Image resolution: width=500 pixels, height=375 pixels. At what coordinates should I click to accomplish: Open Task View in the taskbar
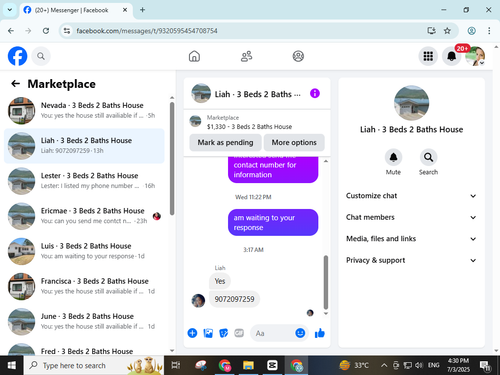click(x=176, y=365)
